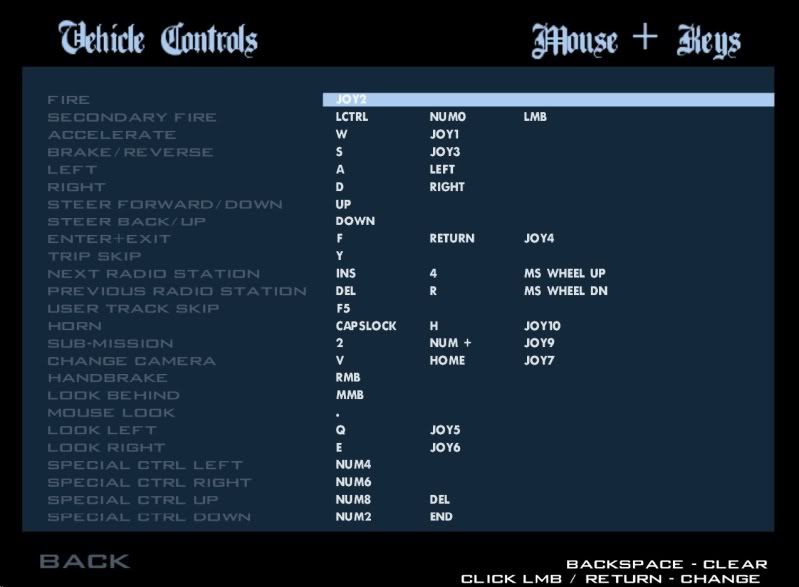Click the HOME binding for Change Camera
This screenshot has height=587, width=799.
tap(447, 360)
